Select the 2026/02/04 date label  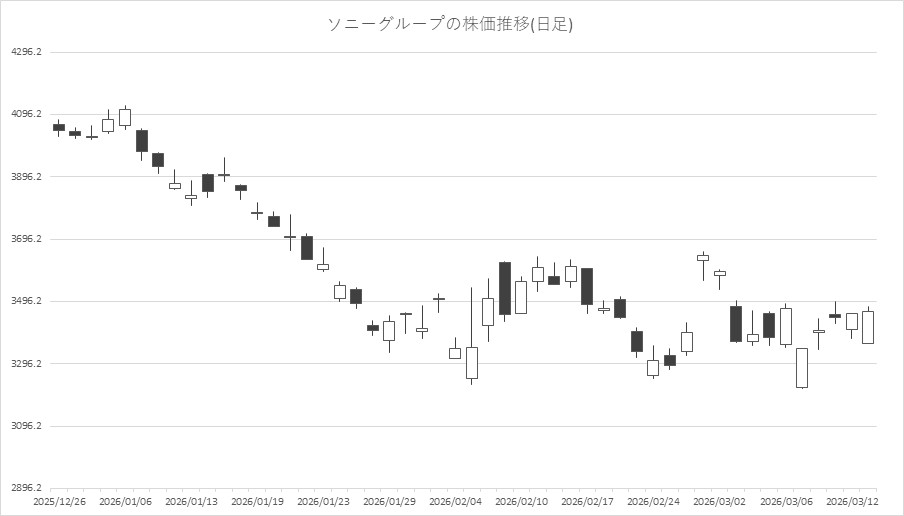[454, 500]
